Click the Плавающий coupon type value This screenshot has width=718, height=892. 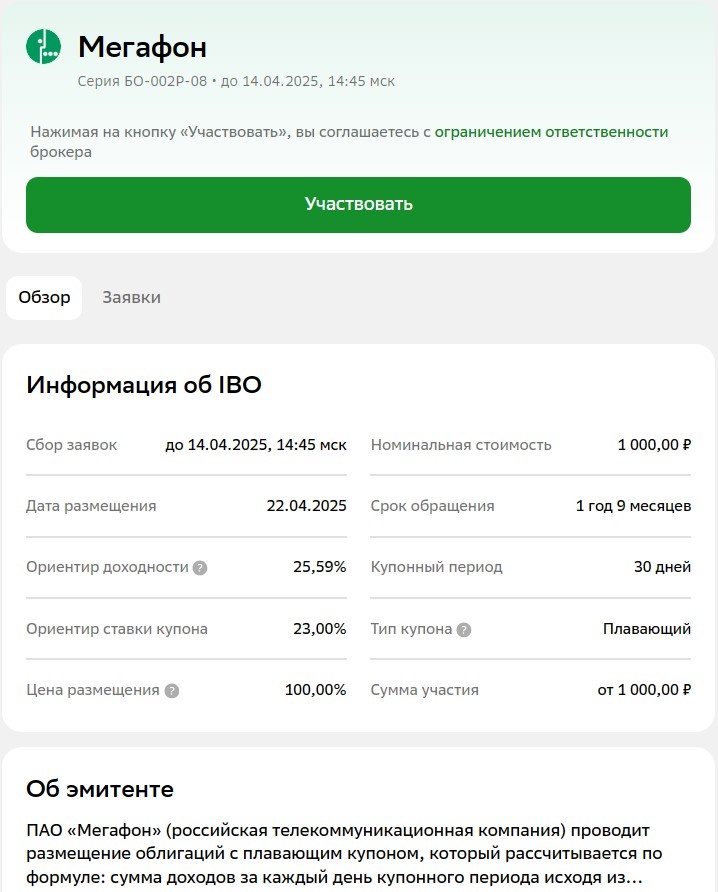[646, 629]
